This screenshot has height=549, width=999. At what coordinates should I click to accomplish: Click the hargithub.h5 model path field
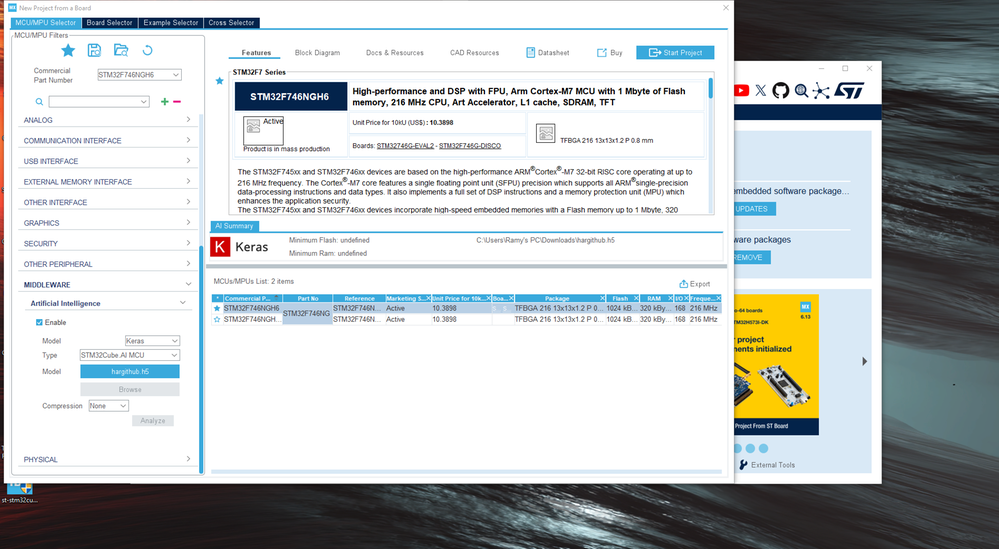click(130, 371)
